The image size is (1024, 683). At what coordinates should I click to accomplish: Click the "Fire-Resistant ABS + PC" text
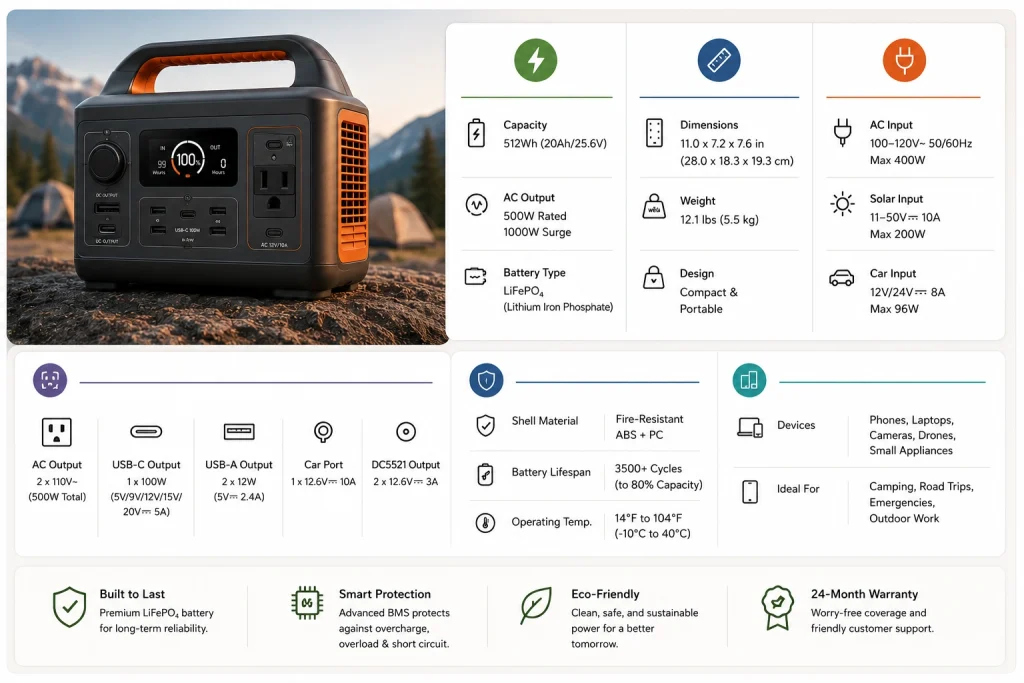point(649,427)
